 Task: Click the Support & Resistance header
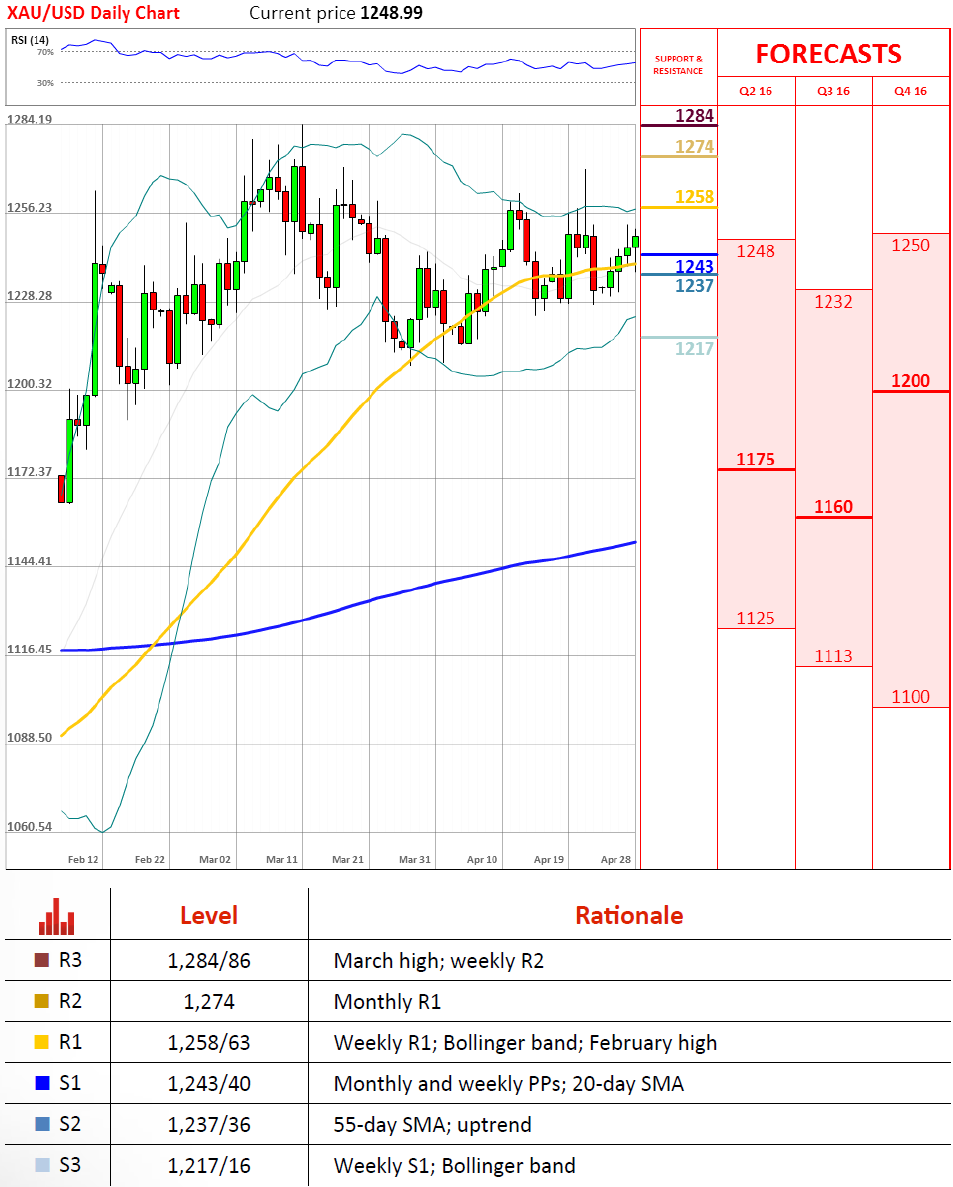pyautogui.click(x=678, y=64)
